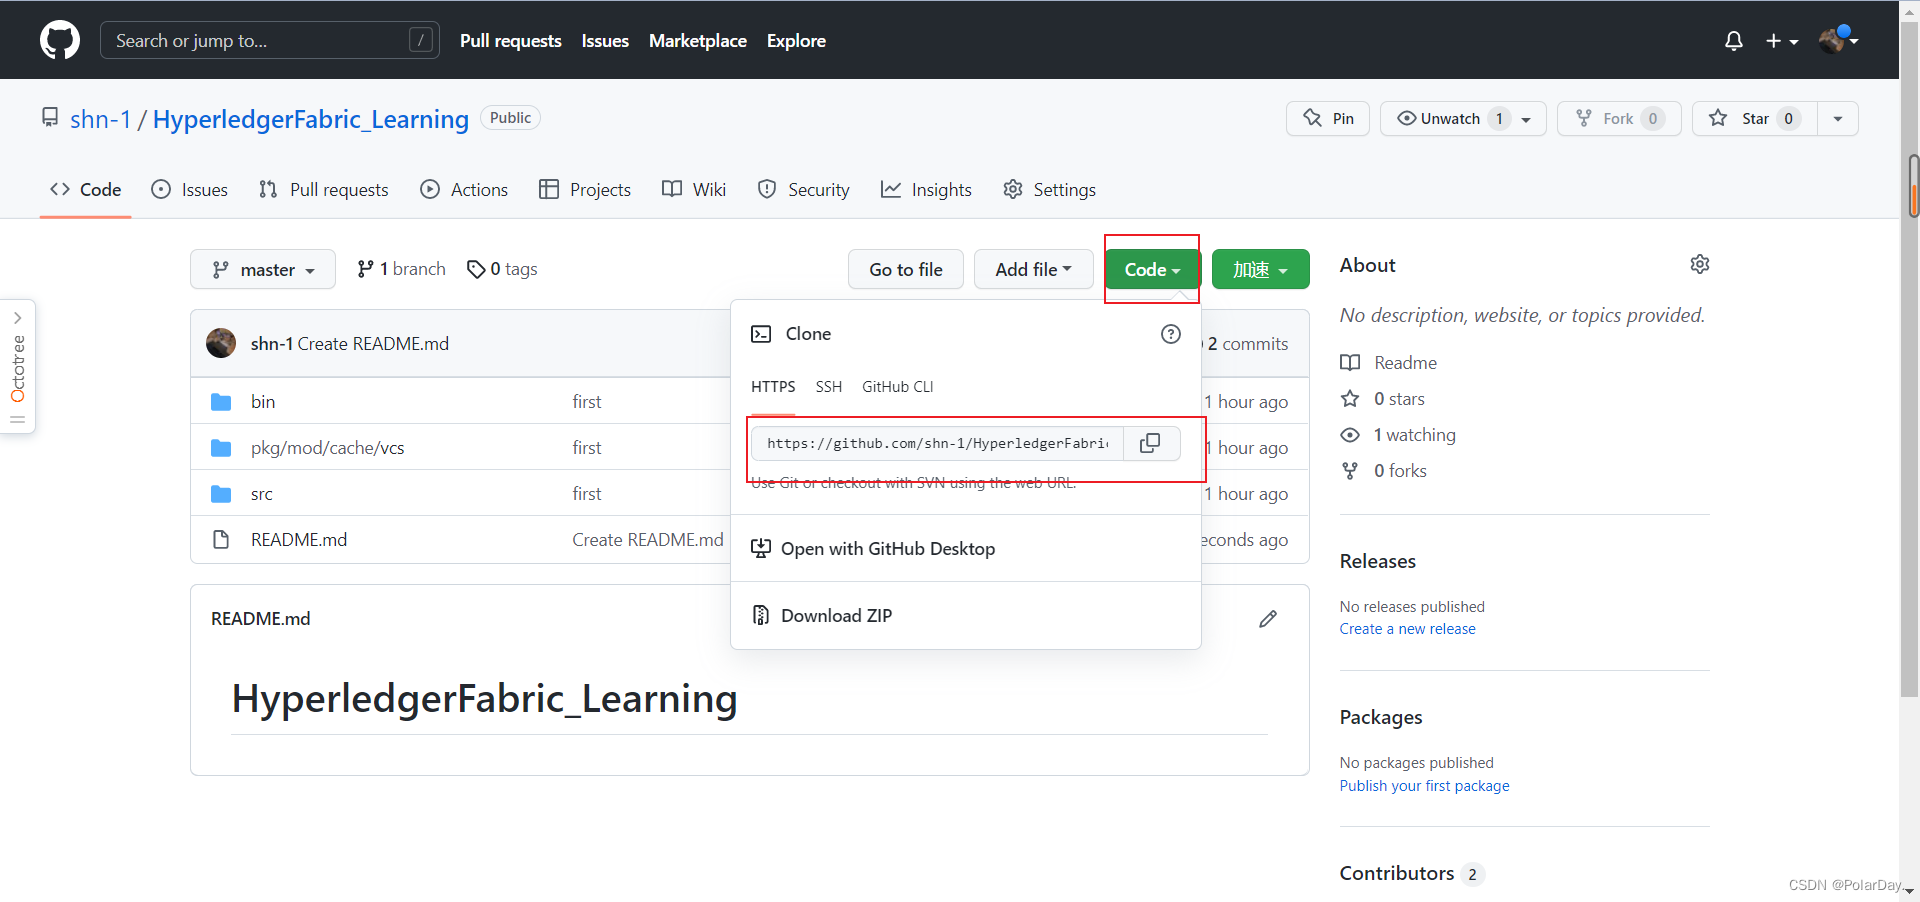Open the 加速 dropdown button
1920x902 pixels.
pos(1260,269)
